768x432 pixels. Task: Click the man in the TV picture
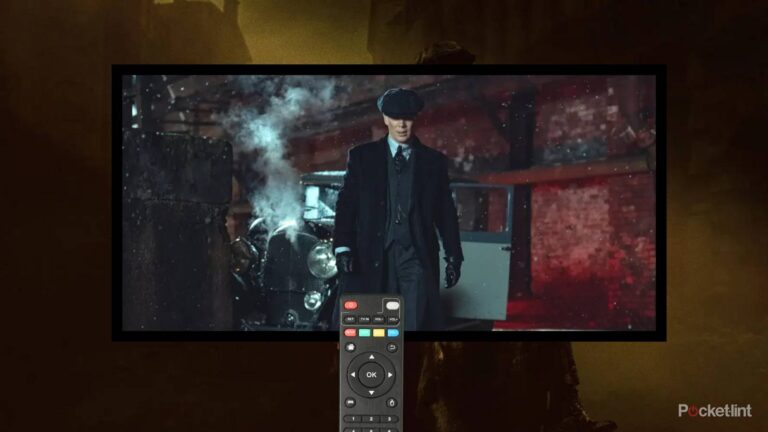396,200
